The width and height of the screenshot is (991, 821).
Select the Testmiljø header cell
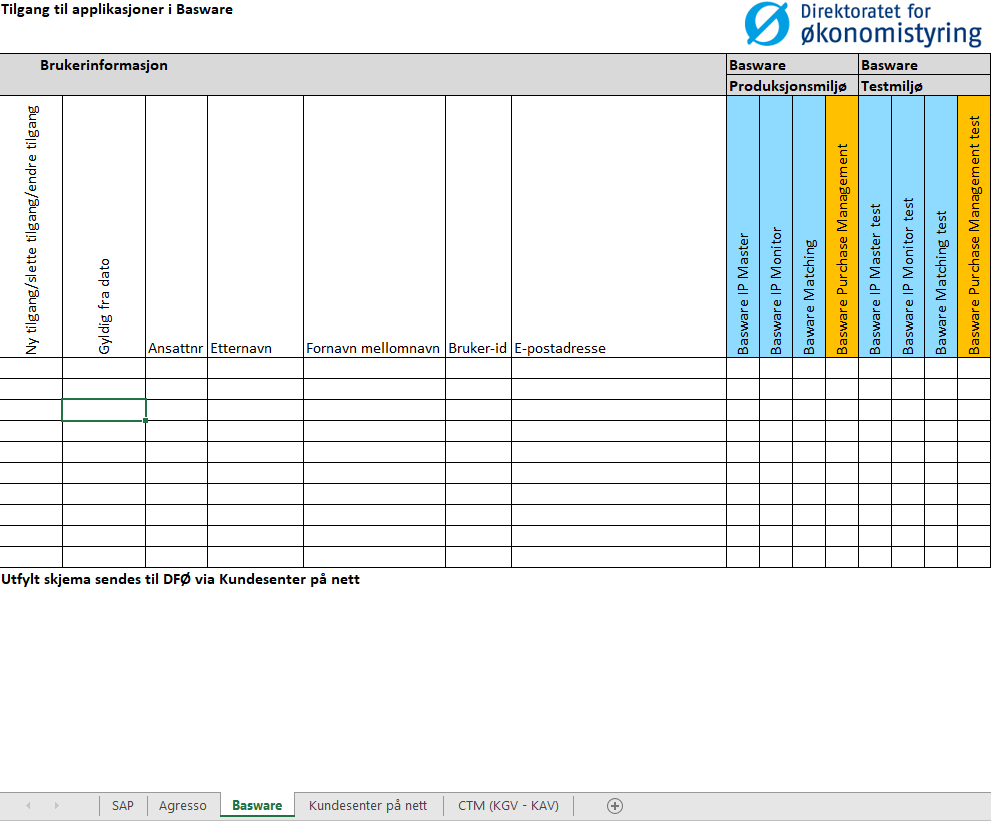924,85
